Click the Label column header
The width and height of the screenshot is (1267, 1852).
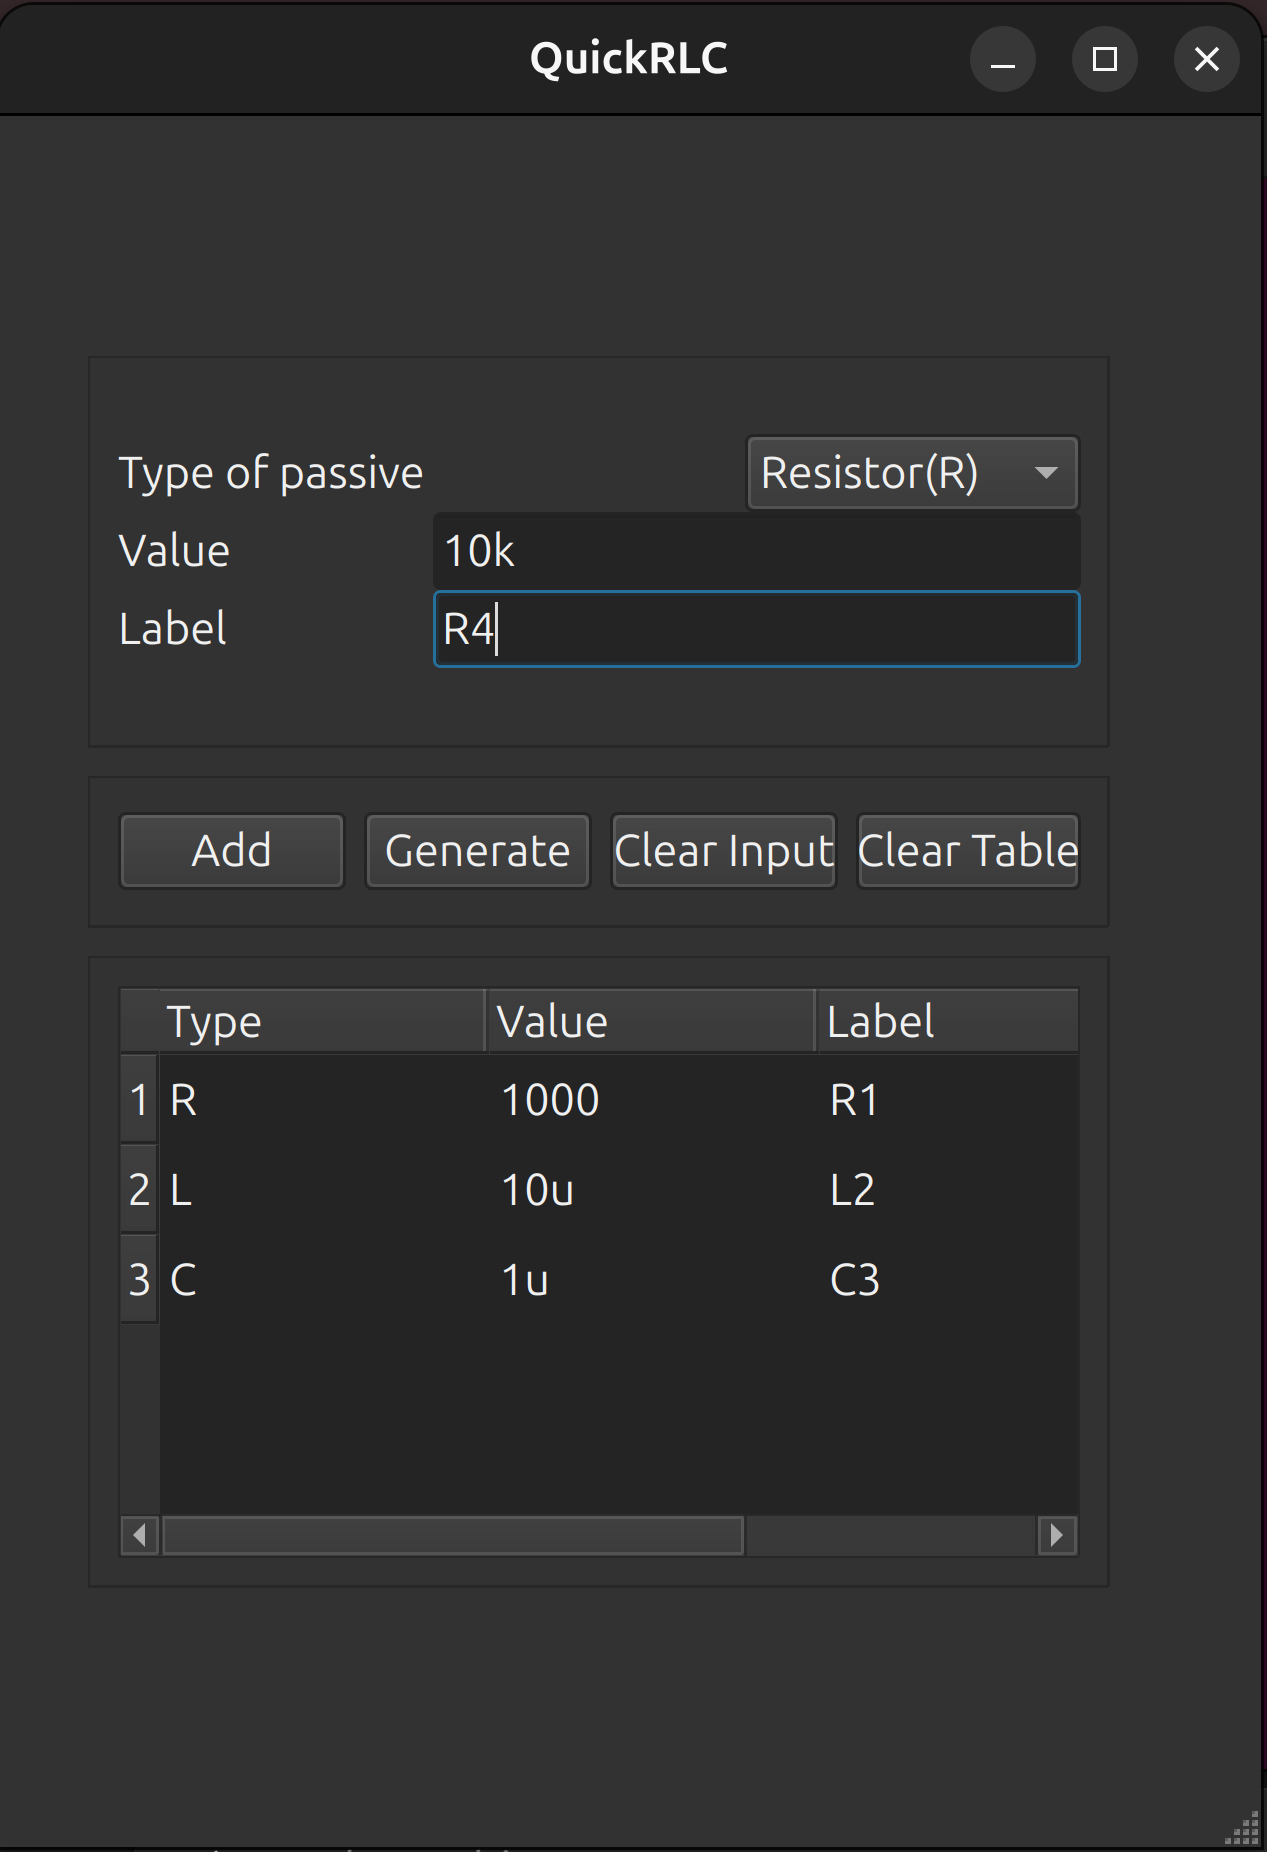[x=946, y=1021]
